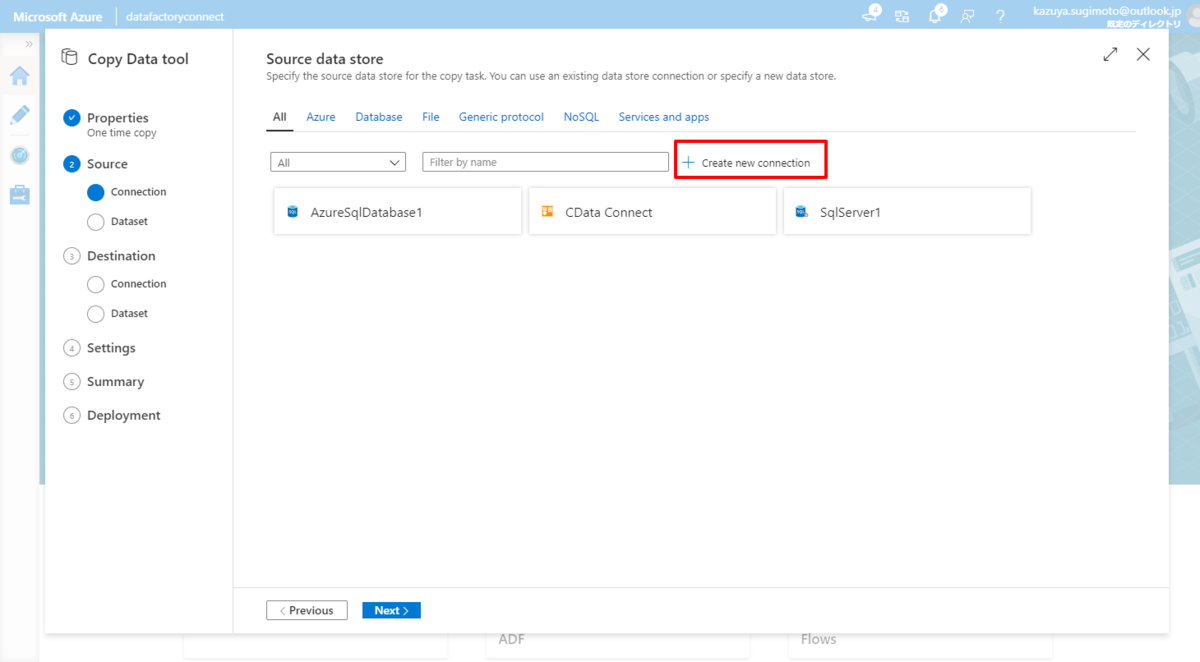Image resolution: width=1200 pixels, height=662 pixels.
Task: Click the Microsoft Azure logo text
Action: tap(57, 17)
